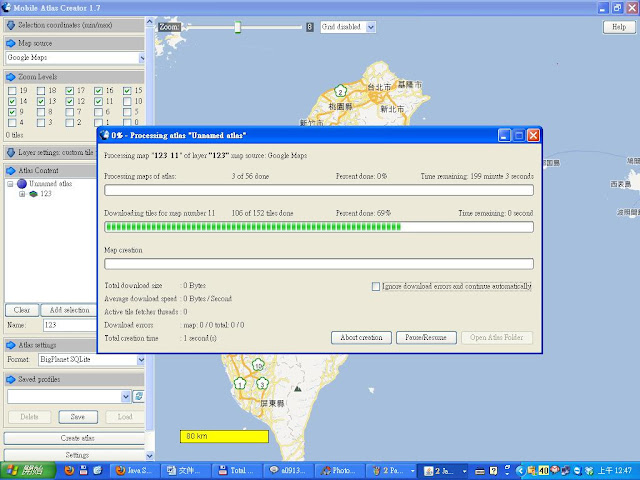Switch to Java S... taskbar window

pyautogui.click(x=136, y=471)
